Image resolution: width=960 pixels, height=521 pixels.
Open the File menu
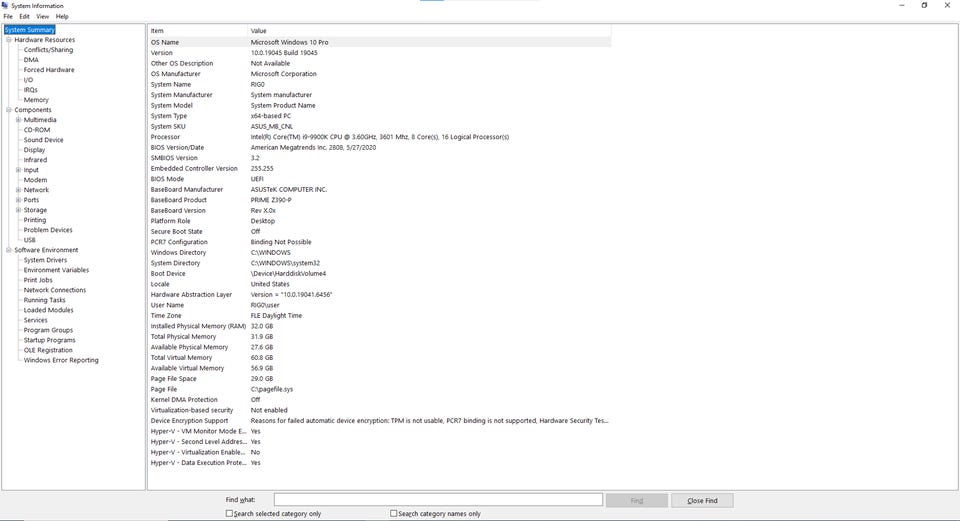tap(8, 17)
